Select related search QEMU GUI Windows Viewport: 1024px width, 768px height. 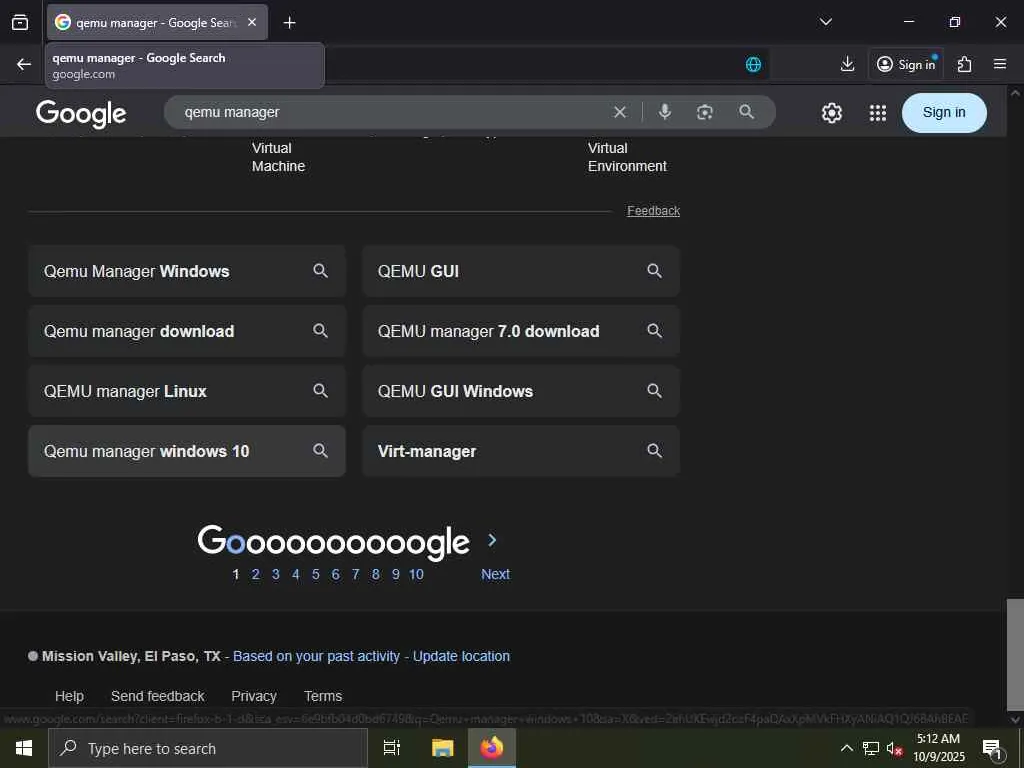(x=520, y=391)
